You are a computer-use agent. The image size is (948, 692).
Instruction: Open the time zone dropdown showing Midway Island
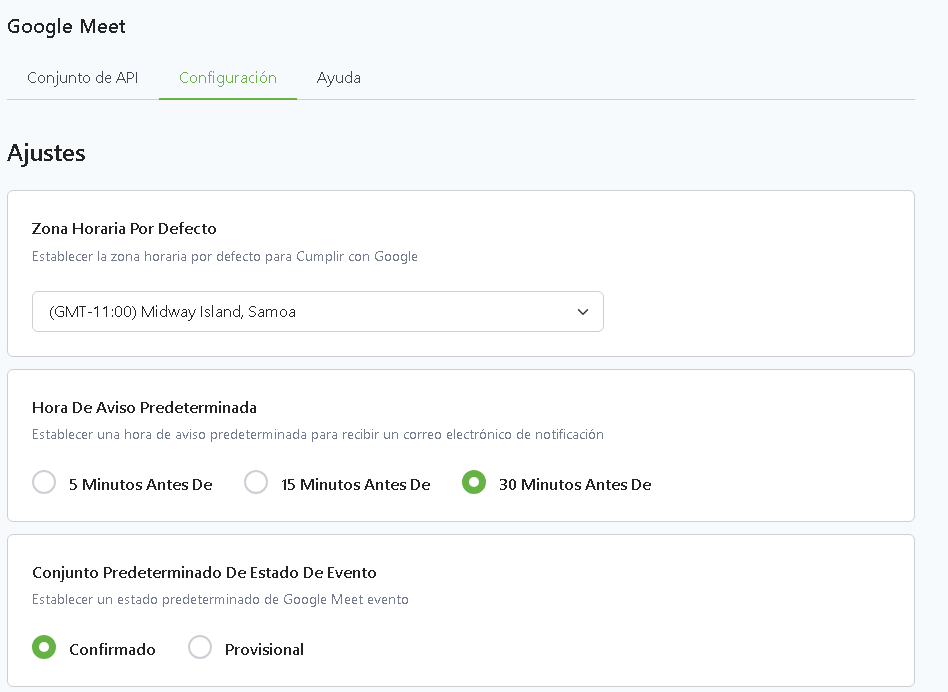pos(300,312)
